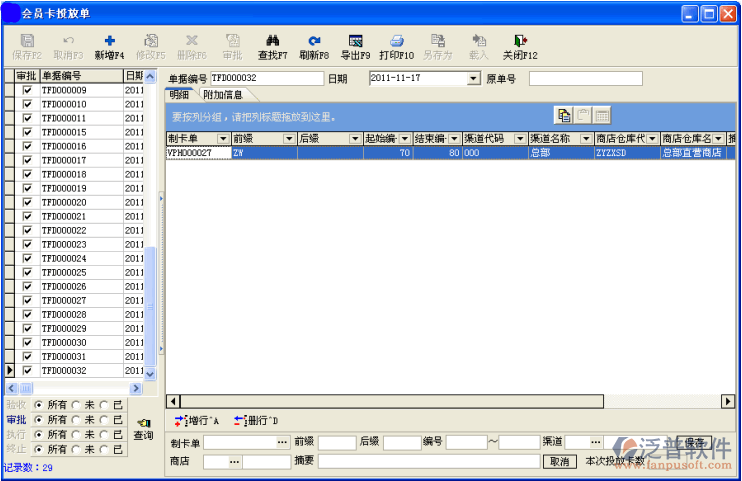The image size is (742, 481).
Task: Click the 原单号 input field
Action: coord(585,78)
